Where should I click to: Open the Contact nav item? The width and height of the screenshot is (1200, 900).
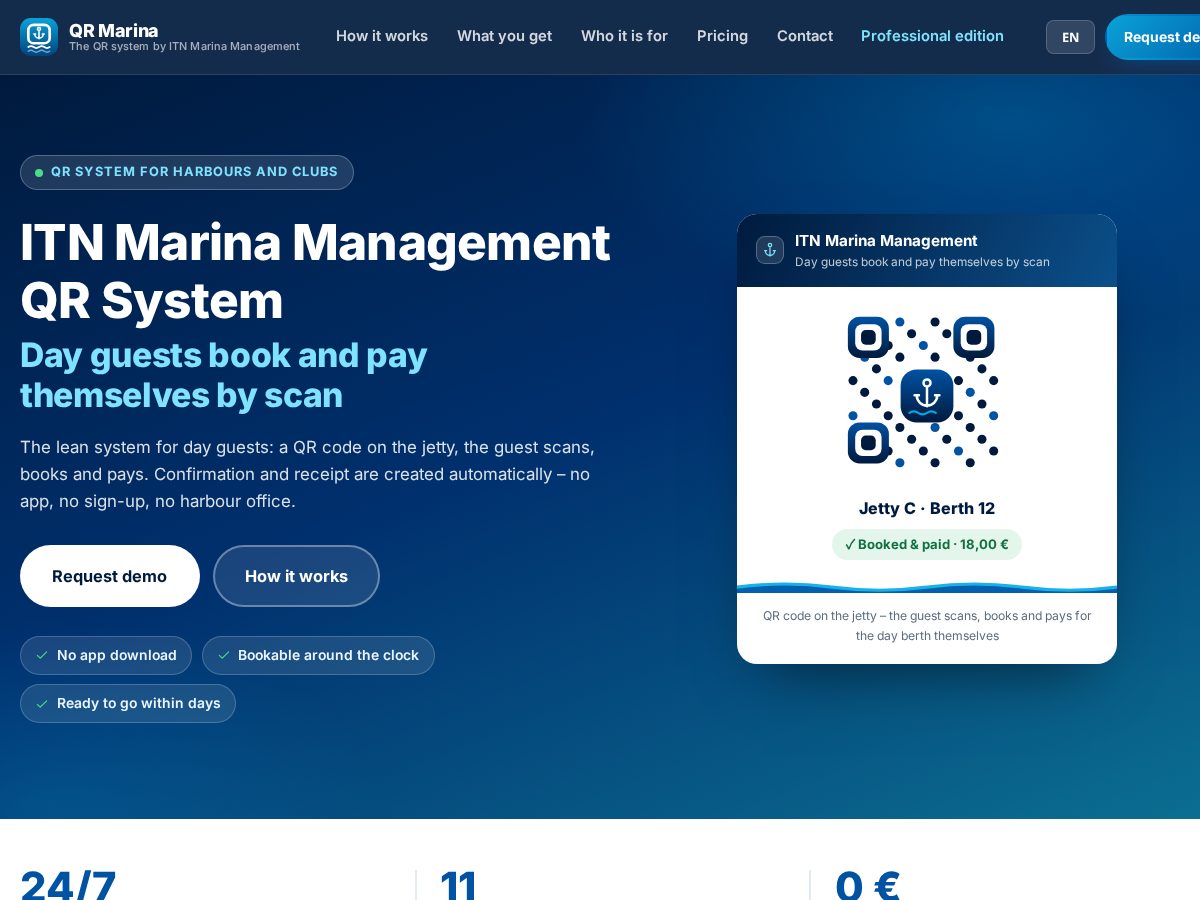pos(805,36)
